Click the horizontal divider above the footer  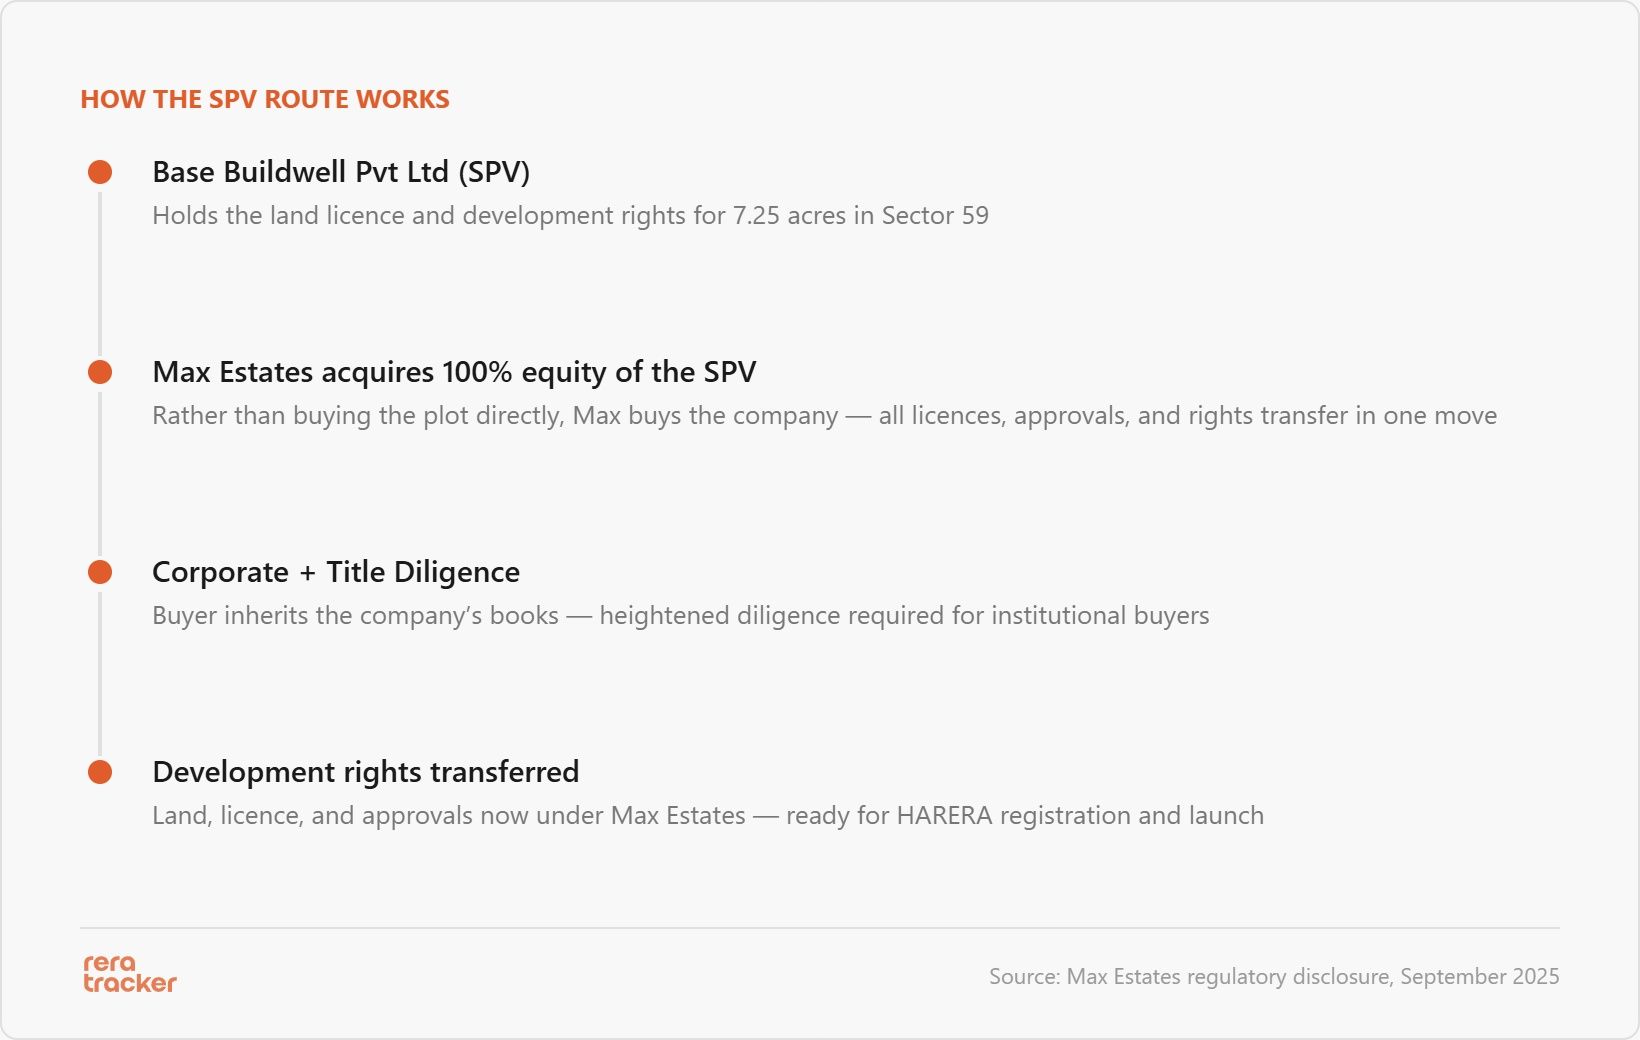(820, 928)
